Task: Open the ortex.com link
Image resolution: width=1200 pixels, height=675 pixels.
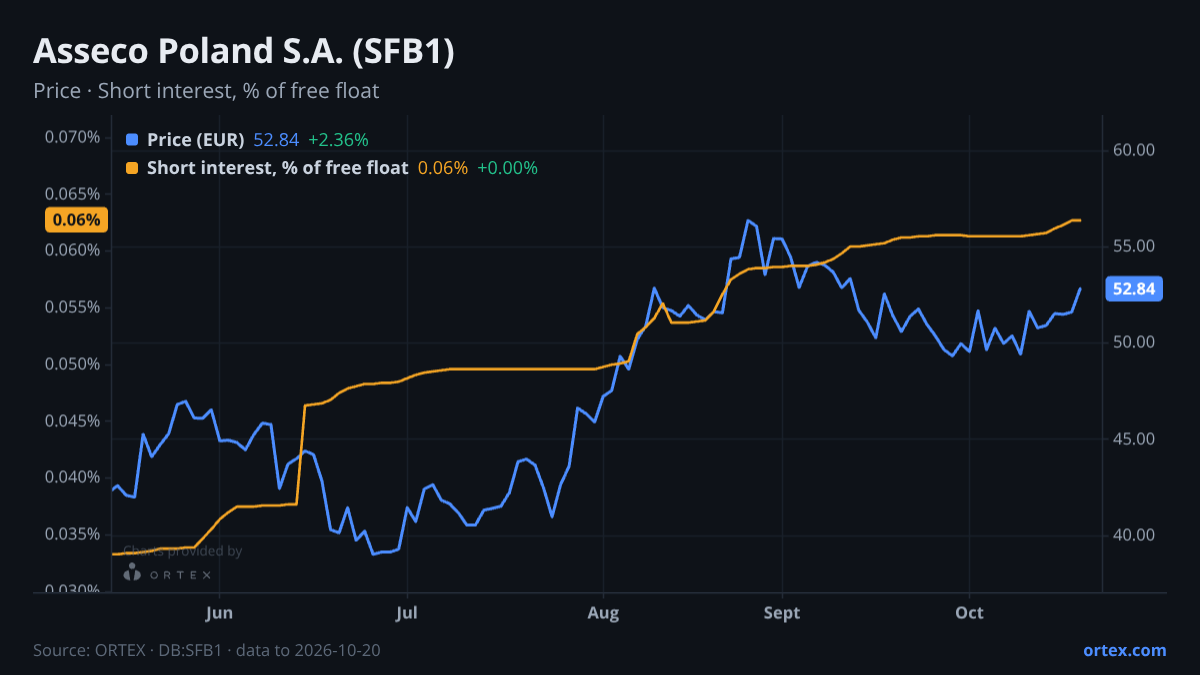Action: point(1125,650)
